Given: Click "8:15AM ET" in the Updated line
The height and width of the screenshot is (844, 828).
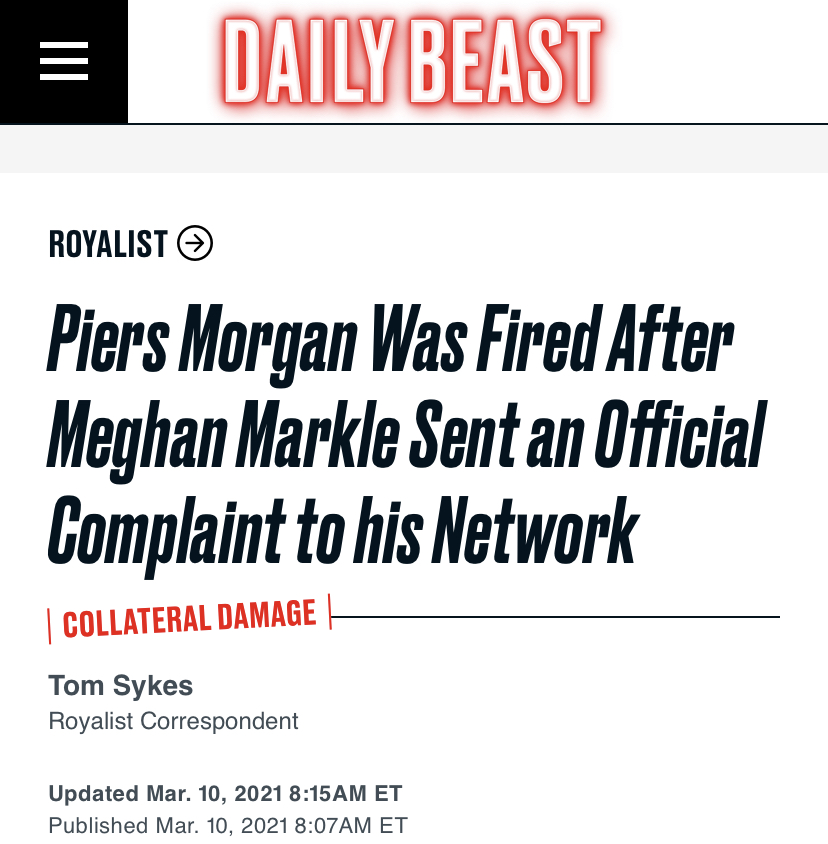Looking at the screenshot, I should pos(345,794).
